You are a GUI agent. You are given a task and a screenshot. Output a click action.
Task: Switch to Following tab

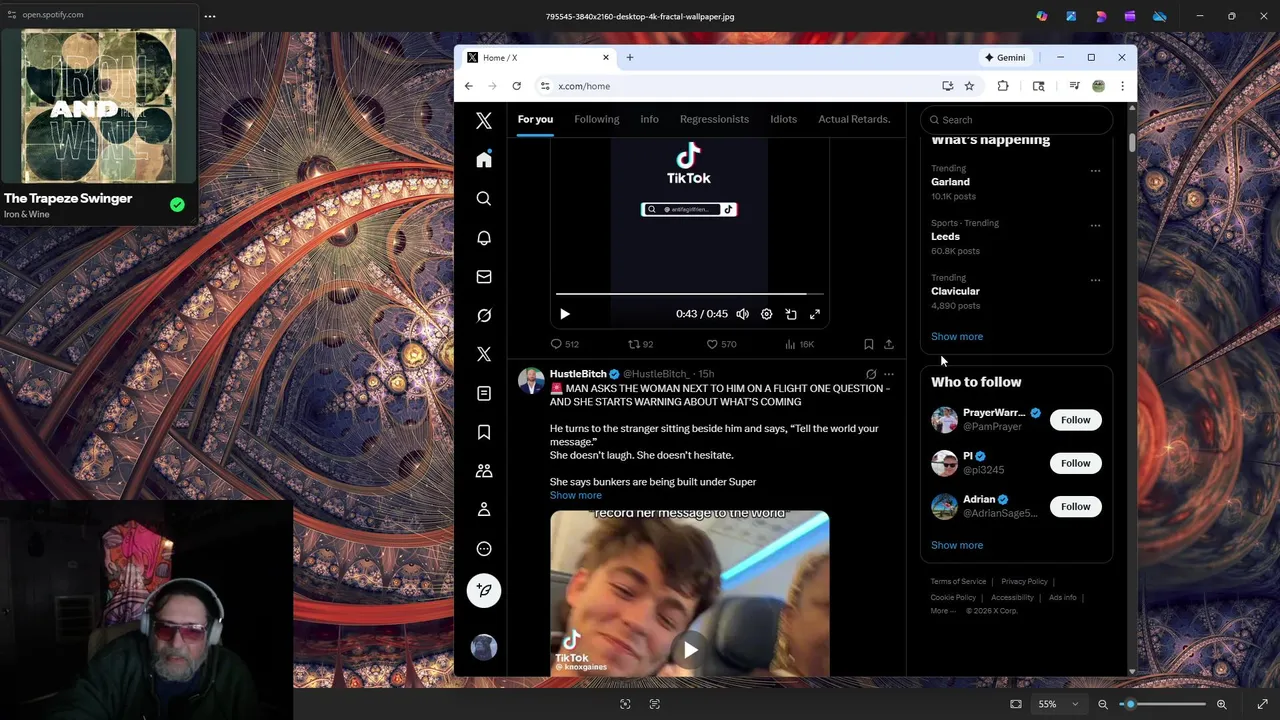(597, 119)
